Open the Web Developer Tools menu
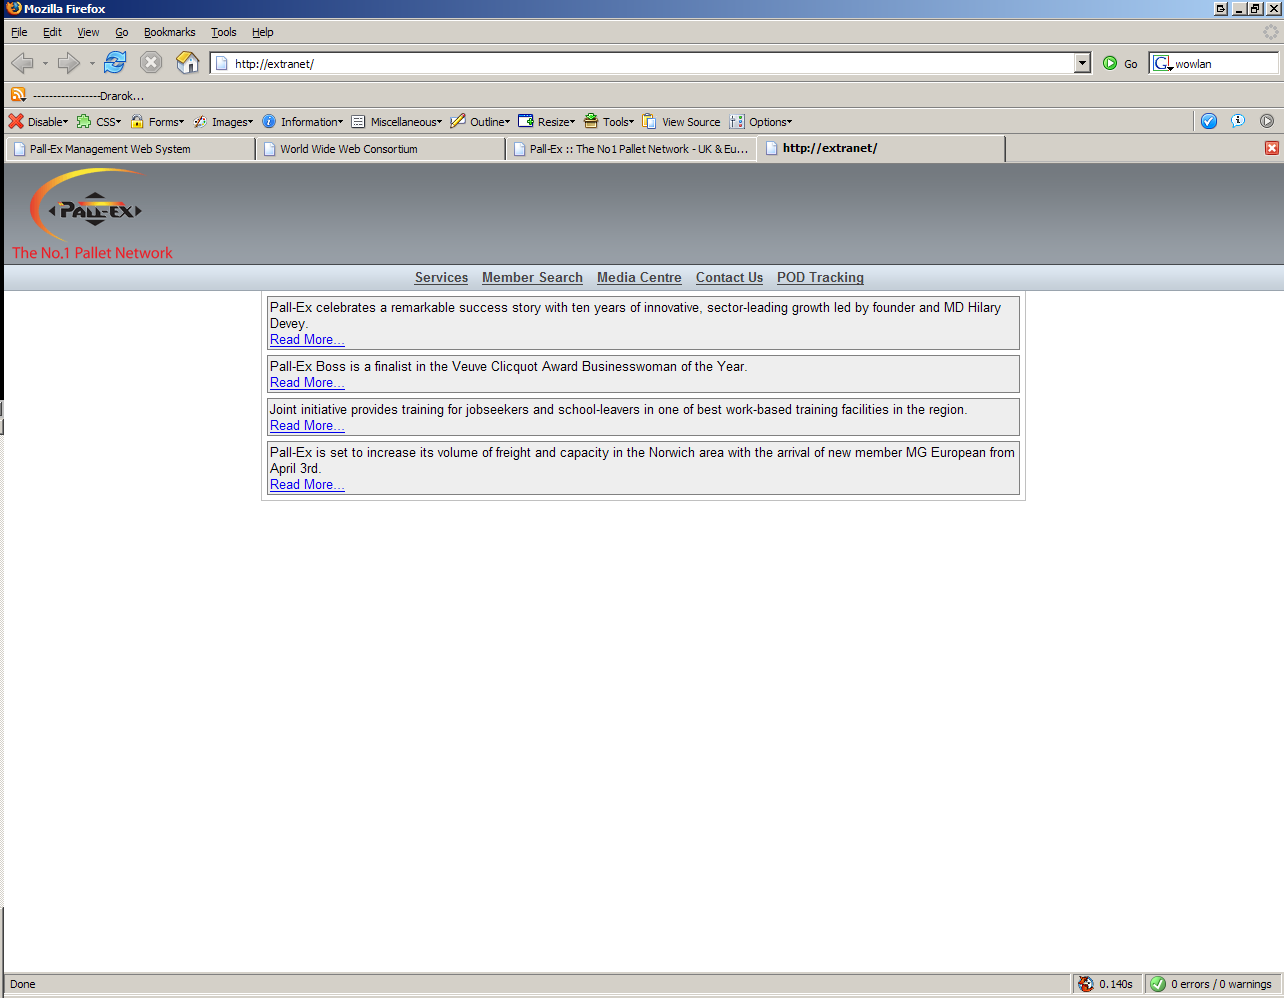The width and height of the screenshot is (1284, 998). [609, 122]
